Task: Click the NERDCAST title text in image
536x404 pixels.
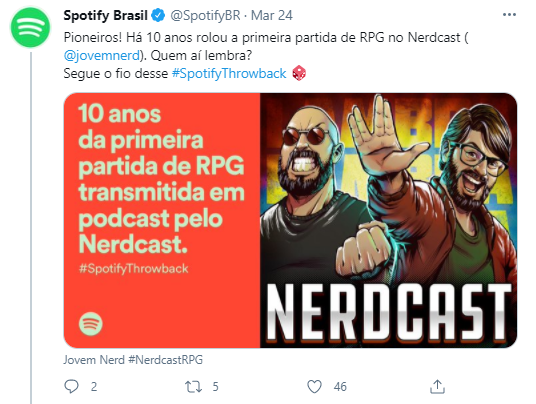Action: pyautogui.click(x=389, y=312)
